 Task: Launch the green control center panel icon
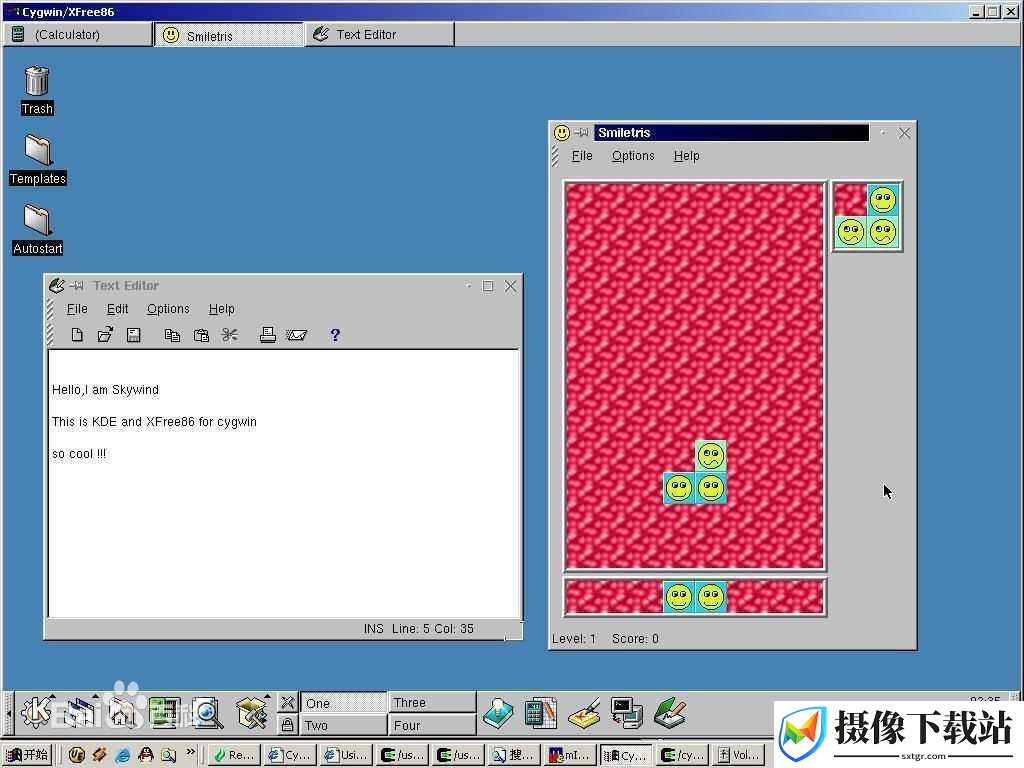[164, 712]
